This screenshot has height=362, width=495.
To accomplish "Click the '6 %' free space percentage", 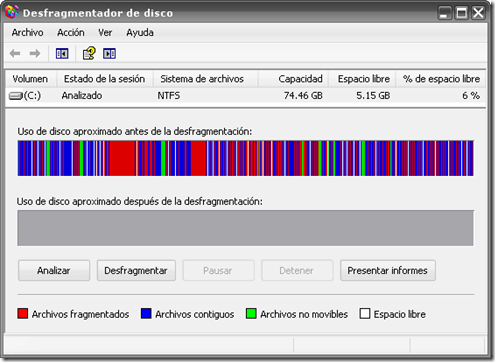I will [x=471, y=96].
